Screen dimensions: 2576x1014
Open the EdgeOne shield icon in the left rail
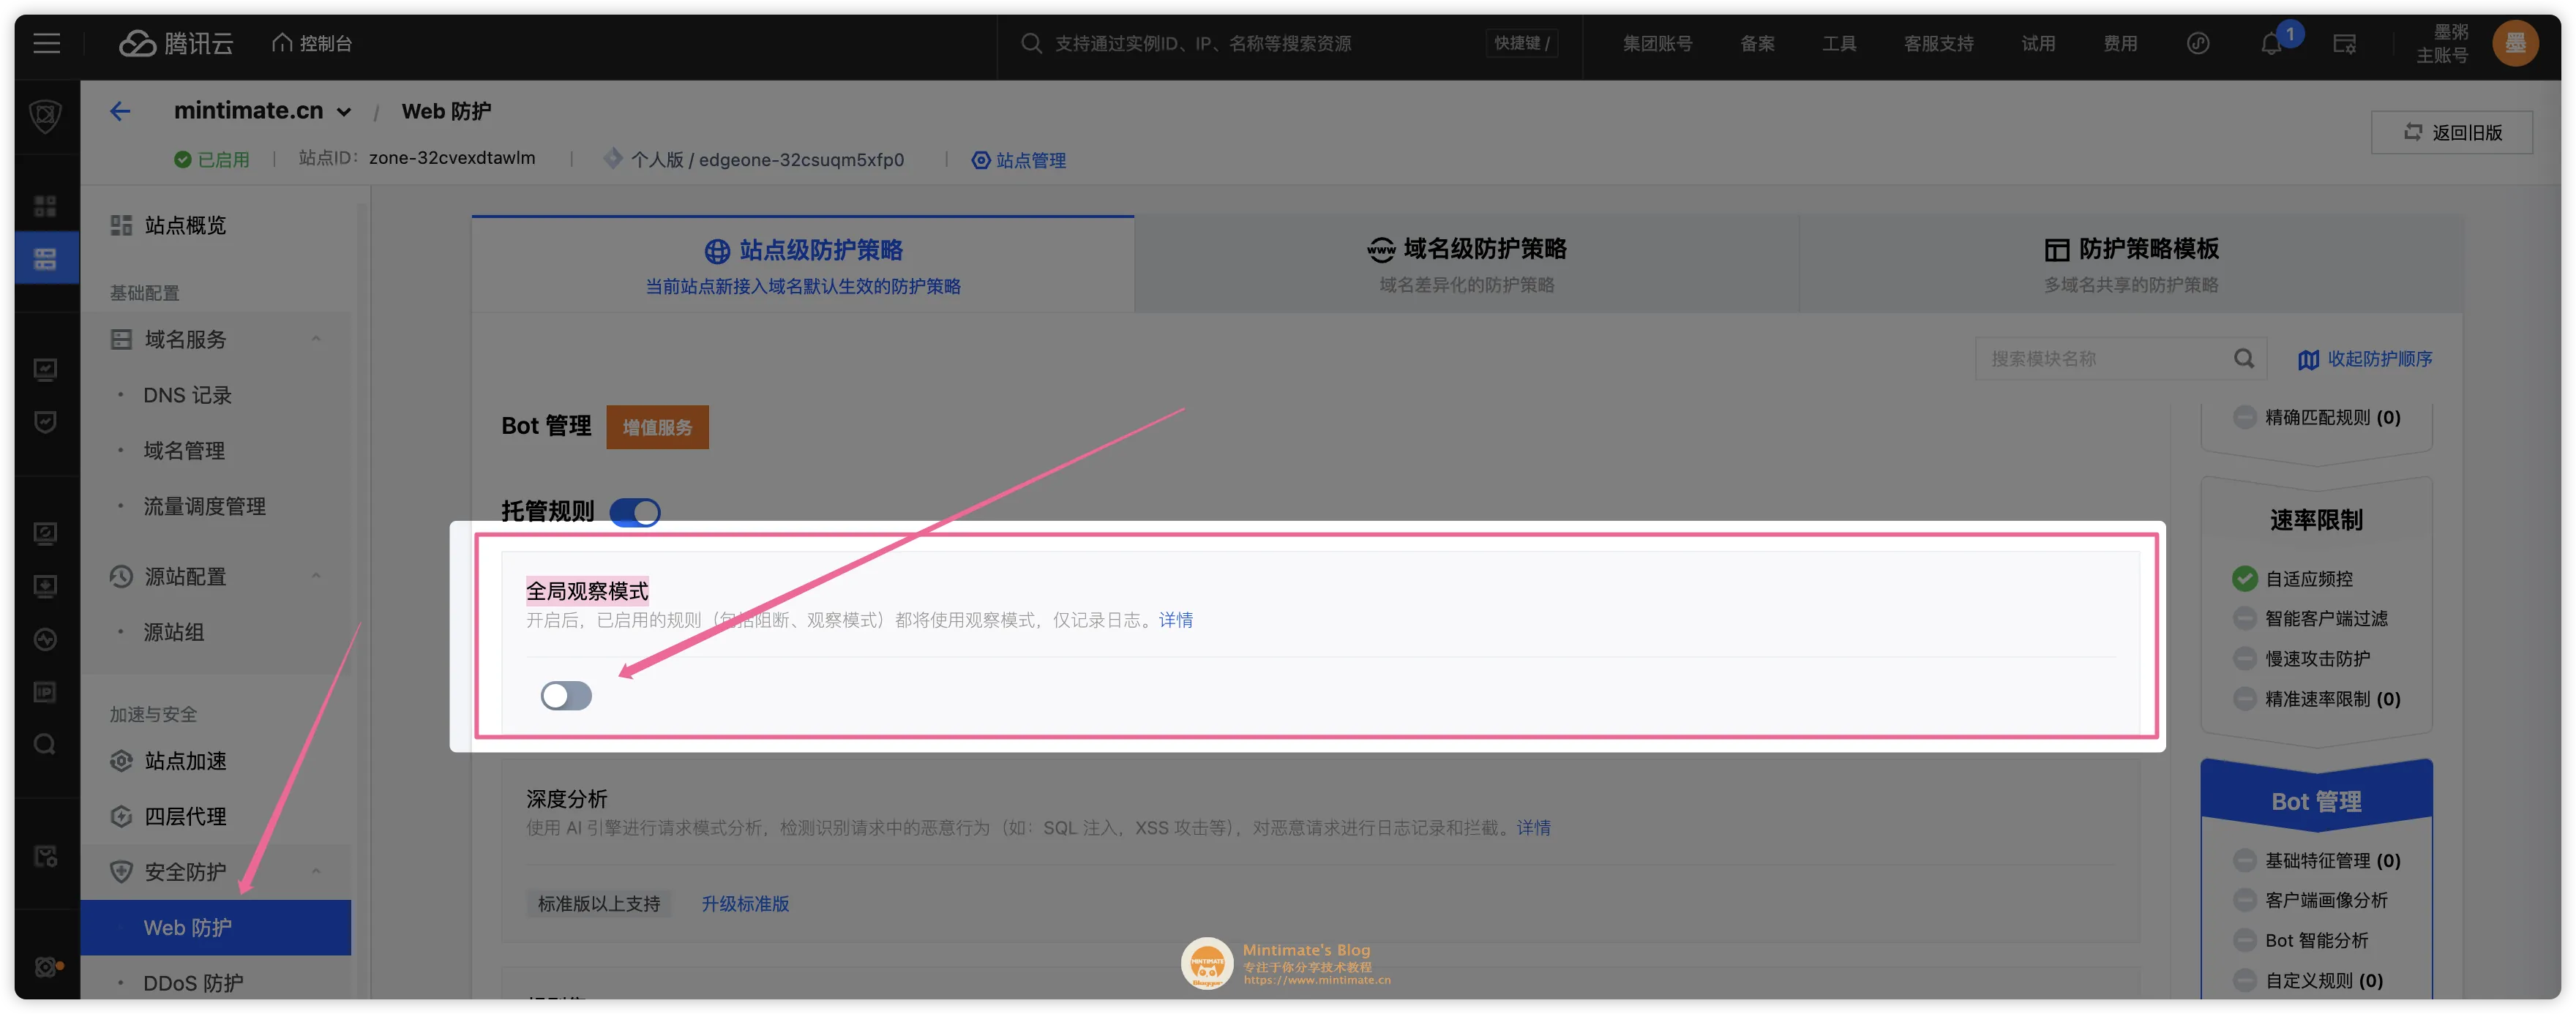(45, 116)
